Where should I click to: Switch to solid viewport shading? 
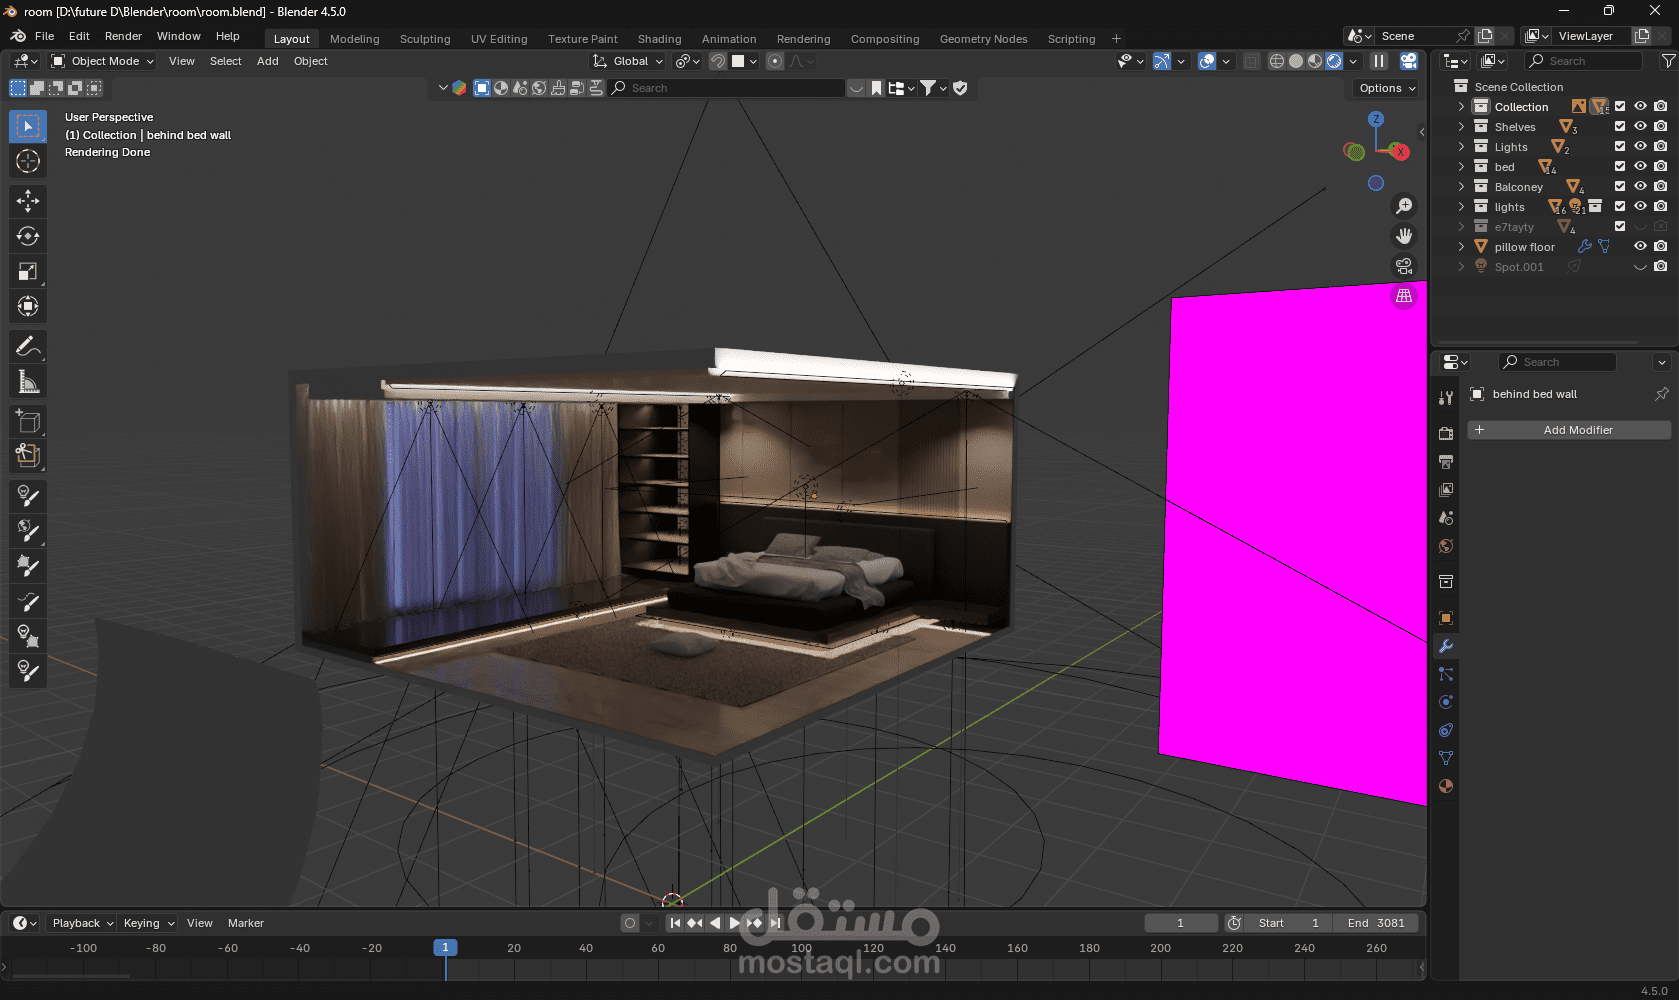pyautogui.click(x=1296, y=61)
